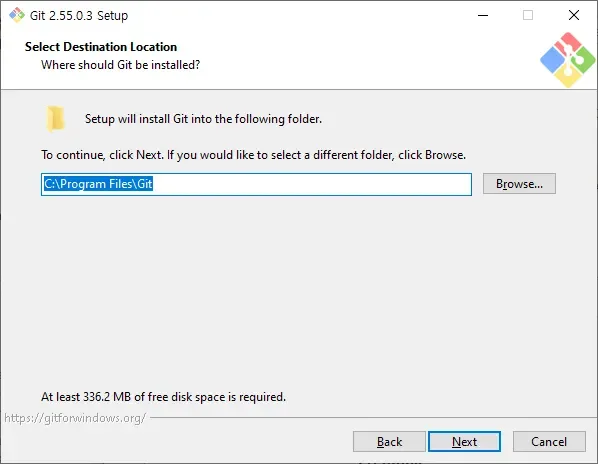Click the separator line beside the gitforwindows URL
The image size is (598, 464).
tap(373, 417)
